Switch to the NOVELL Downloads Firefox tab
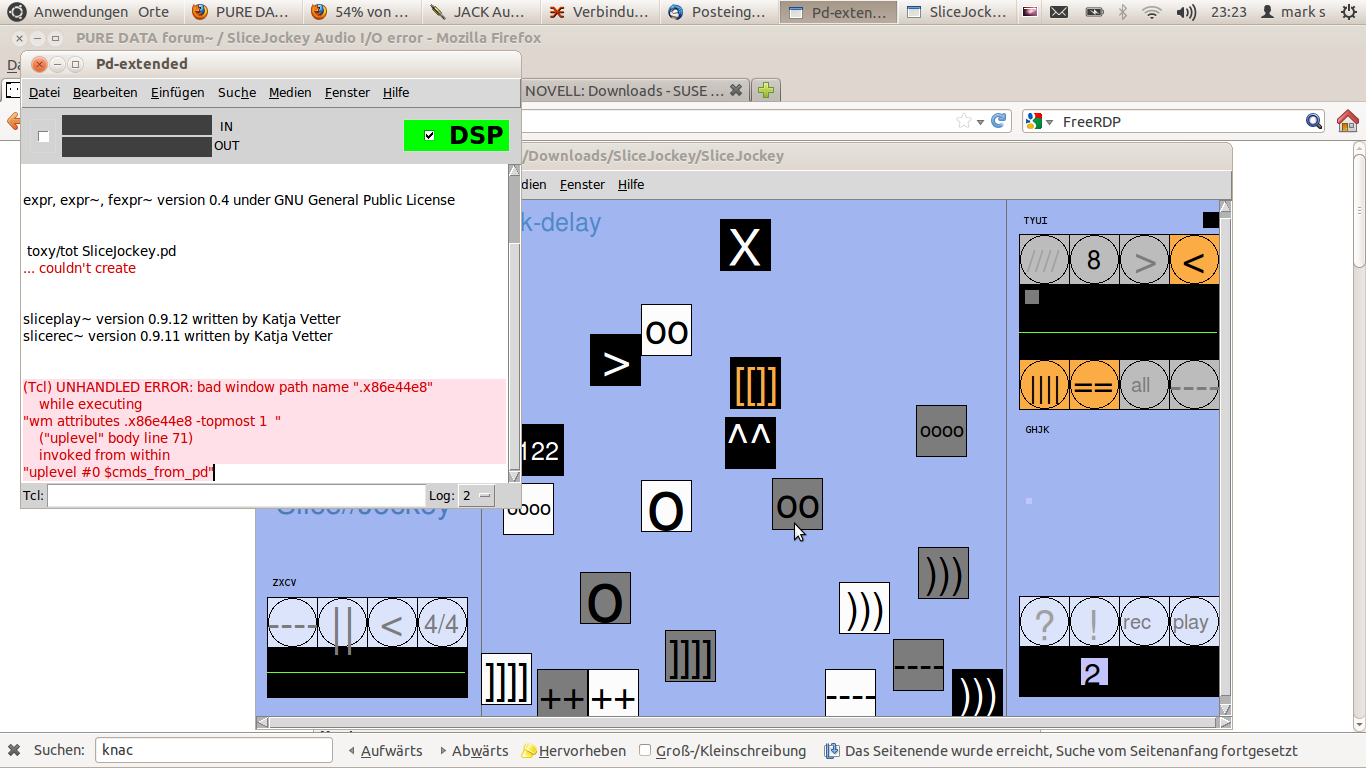This screenshot has width=1366, height=768. 633,90
